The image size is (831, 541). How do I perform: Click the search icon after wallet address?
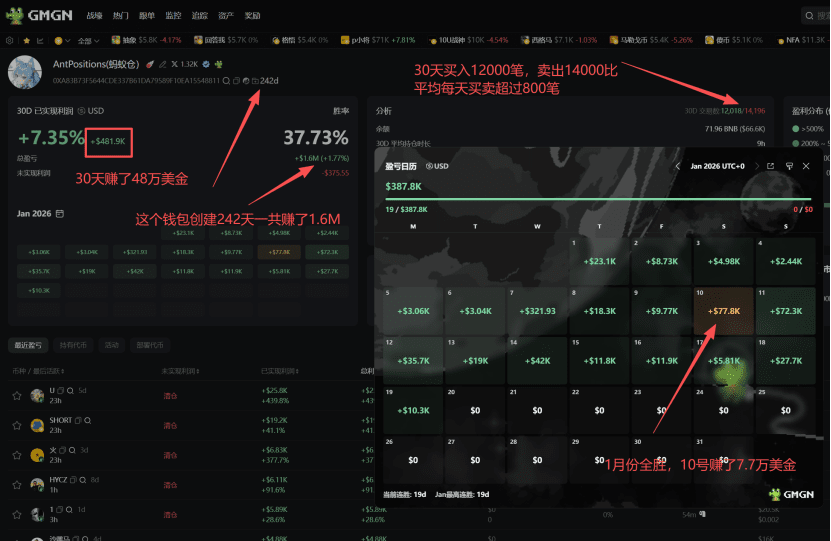[226, 81]
